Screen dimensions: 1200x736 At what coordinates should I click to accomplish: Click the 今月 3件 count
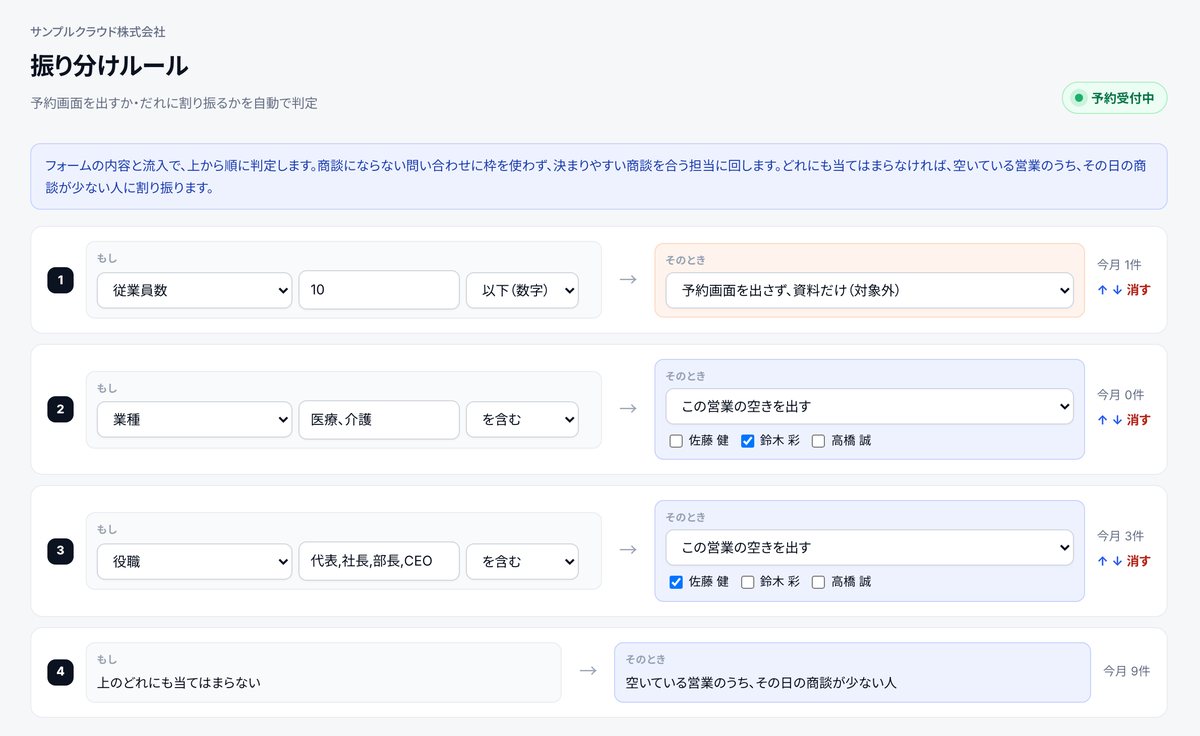click(x=1120, y=535)
